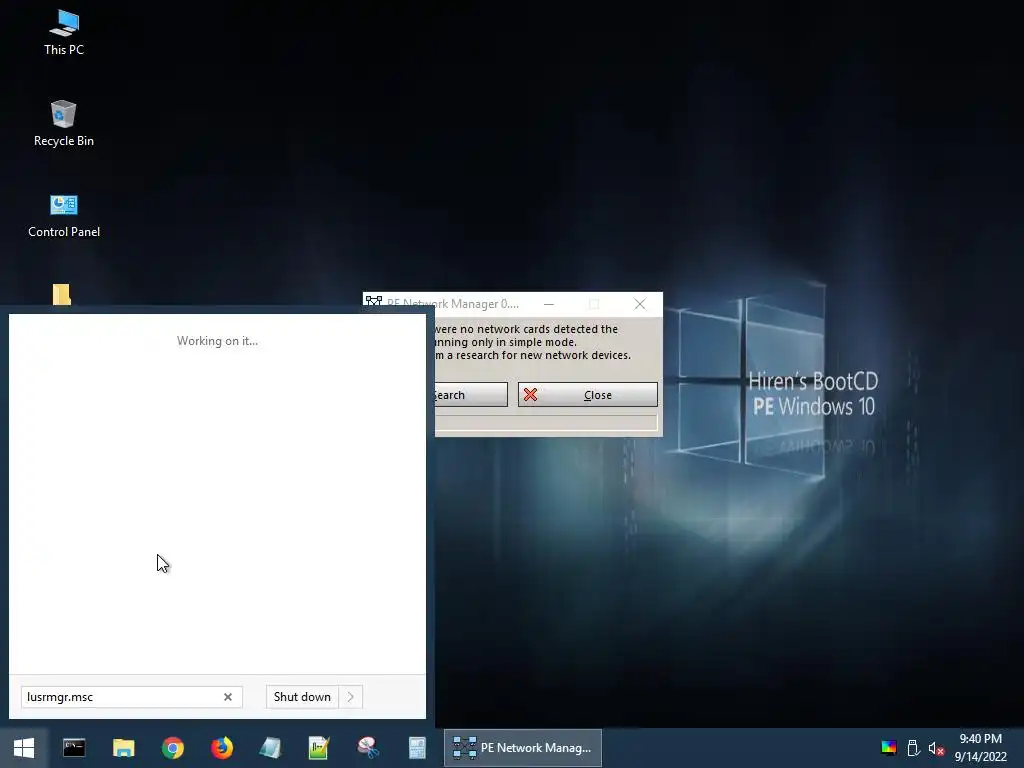1024x768 pixels.
Task: Close PE Network Manager with title bar X
Action: click(x=640, y=304)
